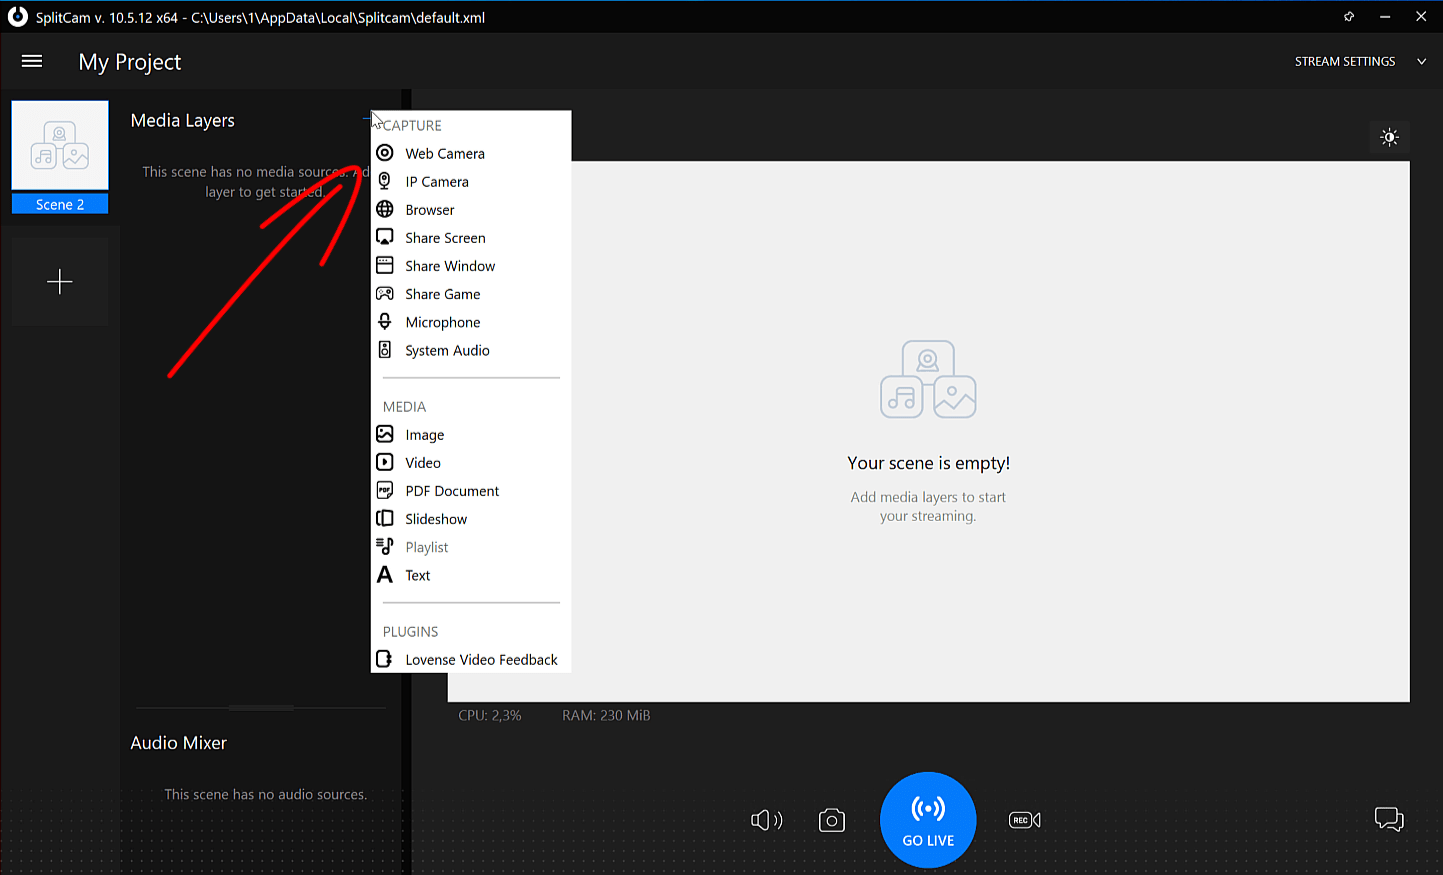Open the Lovense Video Feedback plugin

pyautogui.click(x=385, y=659)
